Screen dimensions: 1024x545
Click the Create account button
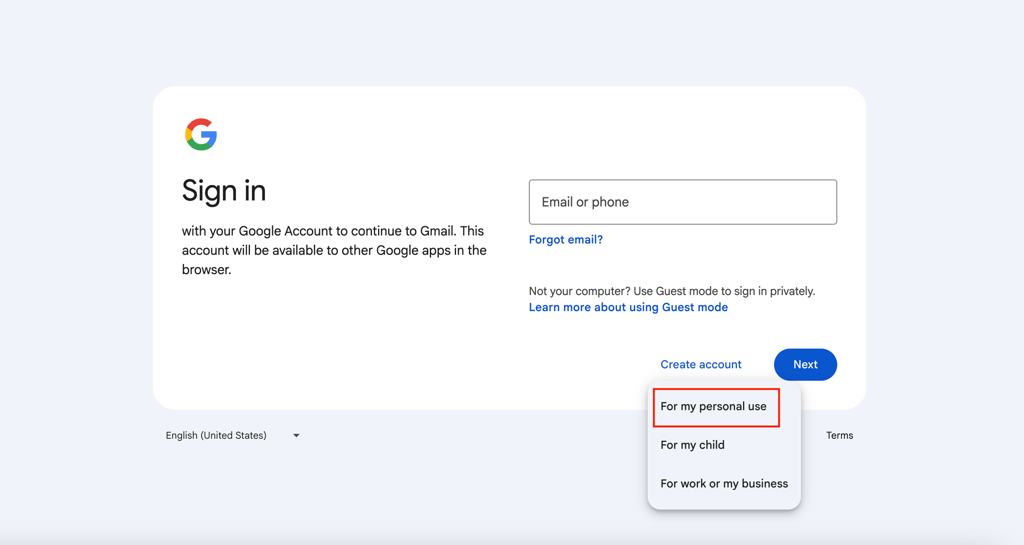coord(701,364)
